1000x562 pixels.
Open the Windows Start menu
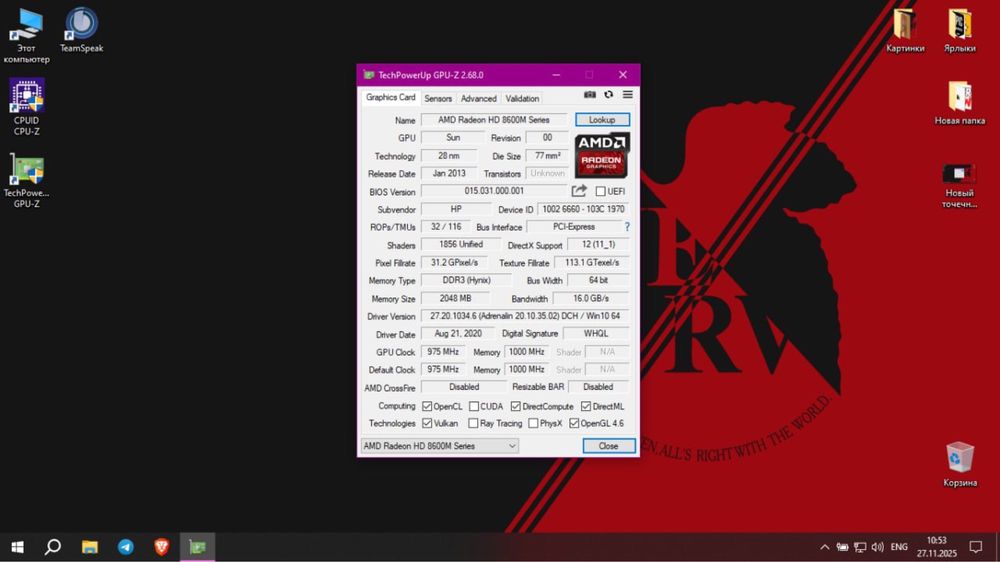pos(18,547)
